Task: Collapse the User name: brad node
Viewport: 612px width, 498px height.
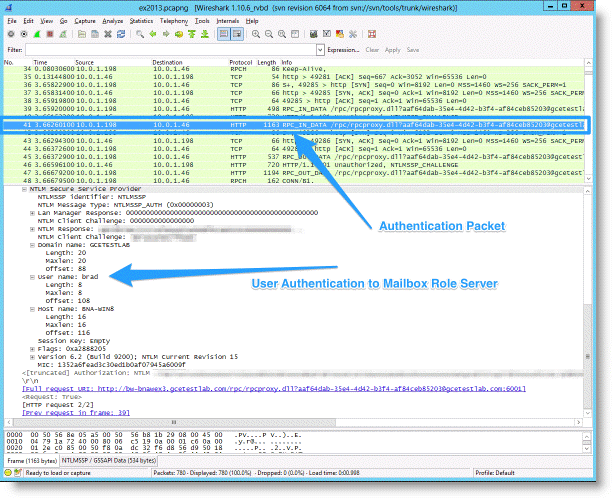Action: 32,277
